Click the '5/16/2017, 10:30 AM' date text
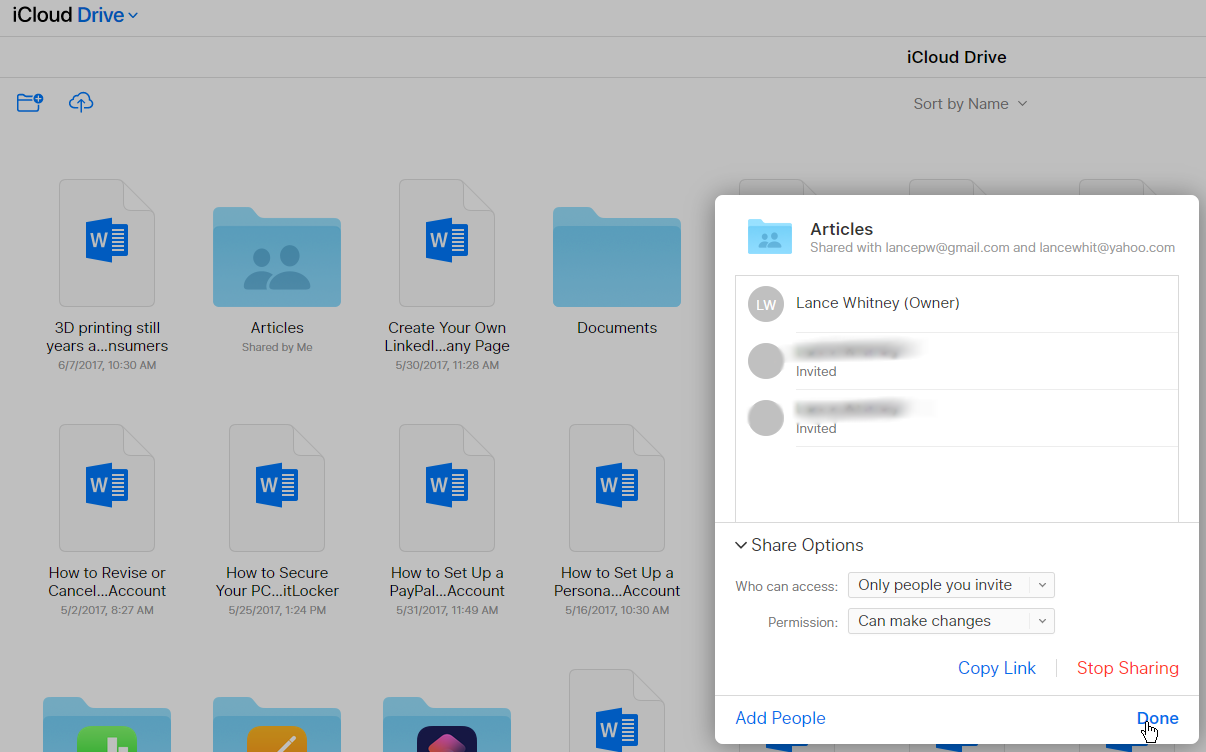 (617, 610)
